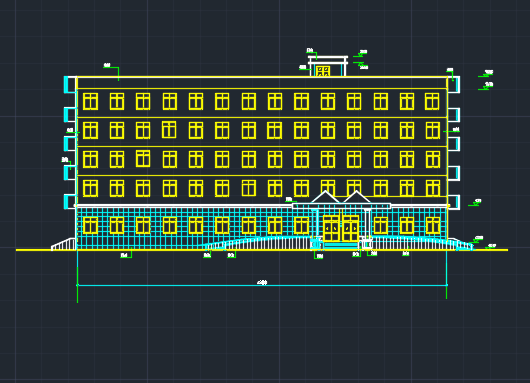The height and width of the screenshot is (383, 530).
Task: Select the white side staircase at building's left end
Action: coord(64,244)
